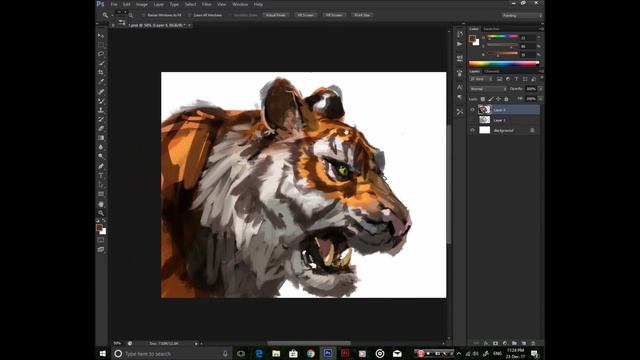640x360 pixels.
Task: Select the Blur tool
Action: 101,147
